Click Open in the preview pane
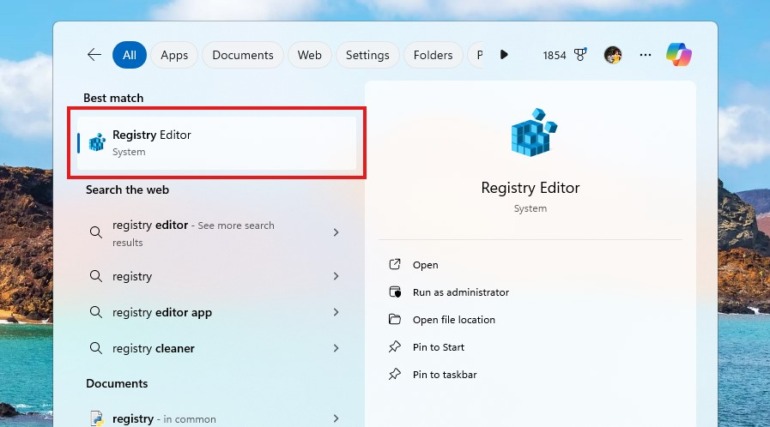 tap(425, 265)
